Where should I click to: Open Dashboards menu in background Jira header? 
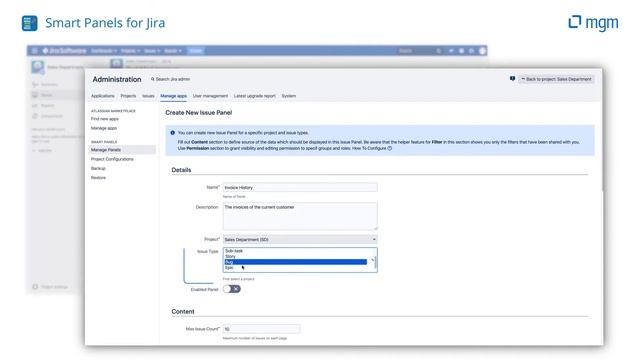coord(104,51)
